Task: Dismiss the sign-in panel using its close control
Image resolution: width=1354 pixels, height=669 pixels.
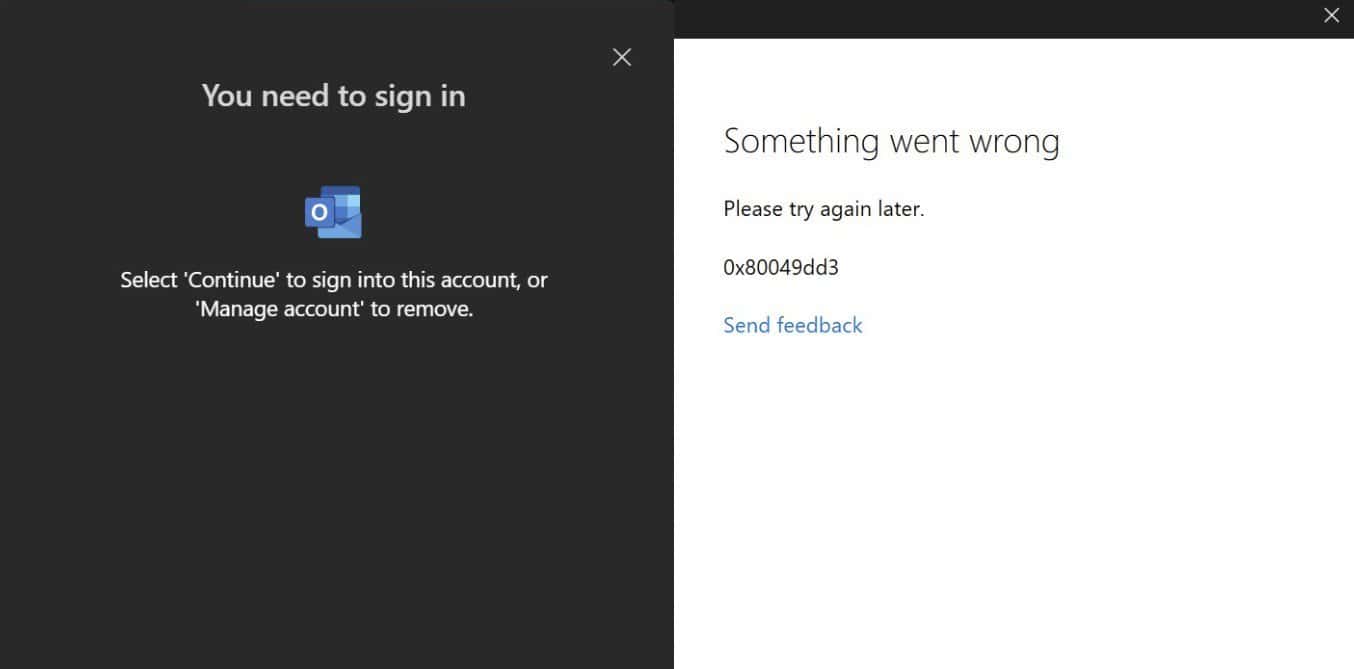Action: click(622, 57)
